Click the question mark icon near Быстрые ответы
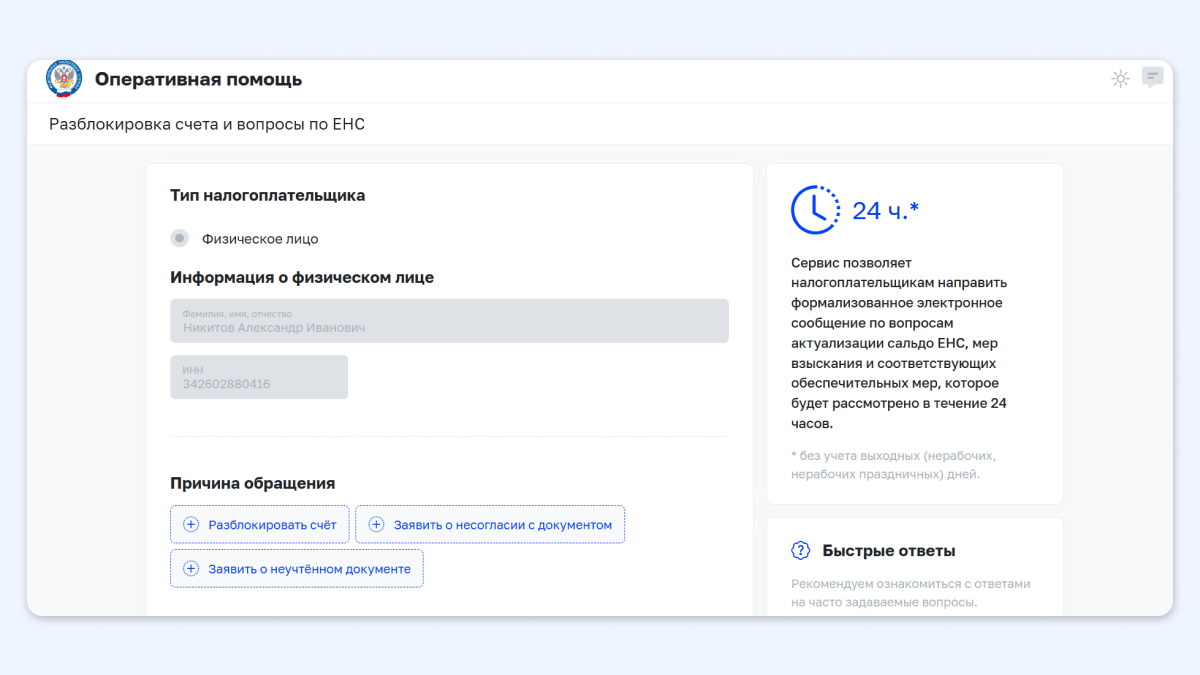 pyautogui.click(x=801, y=551)
